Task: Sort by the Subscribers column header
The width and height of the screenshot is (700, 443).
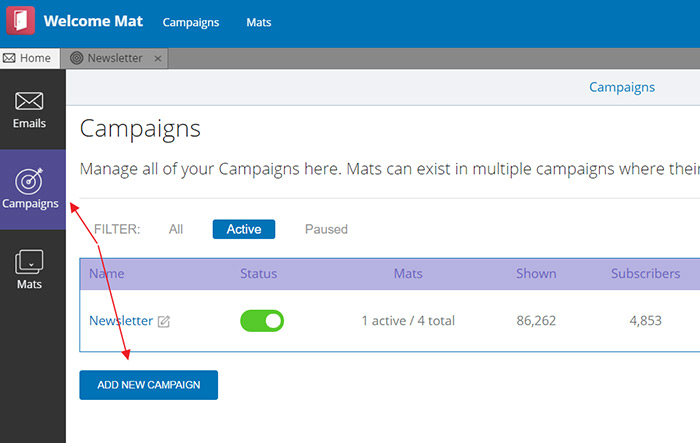Action: [645, 273]
